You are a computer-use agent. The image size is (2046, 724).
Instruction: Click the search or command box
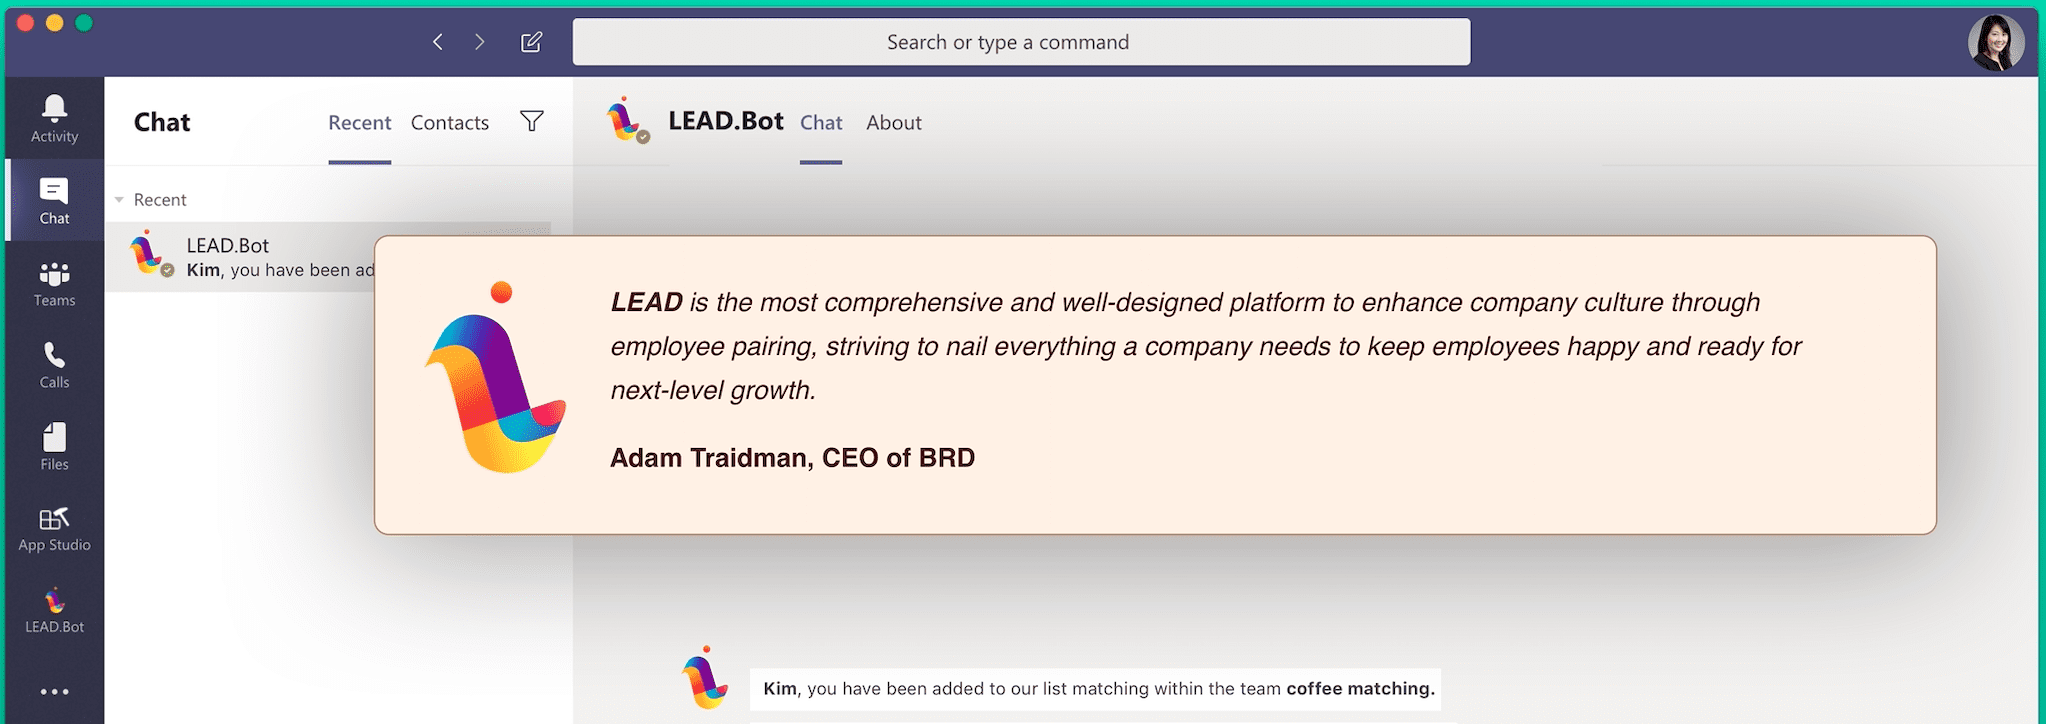[x=1021, y=42]
